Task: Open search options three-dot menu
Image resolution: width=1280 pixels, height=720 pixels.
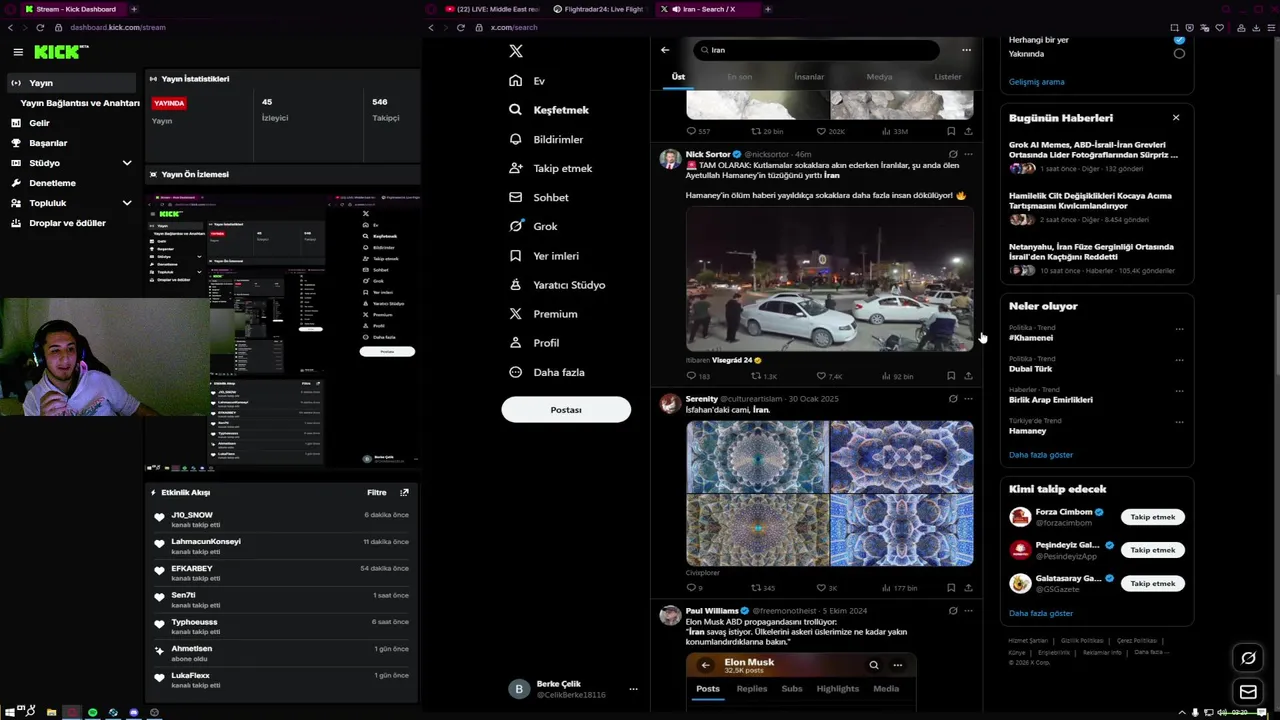Action: coord(966,50)
